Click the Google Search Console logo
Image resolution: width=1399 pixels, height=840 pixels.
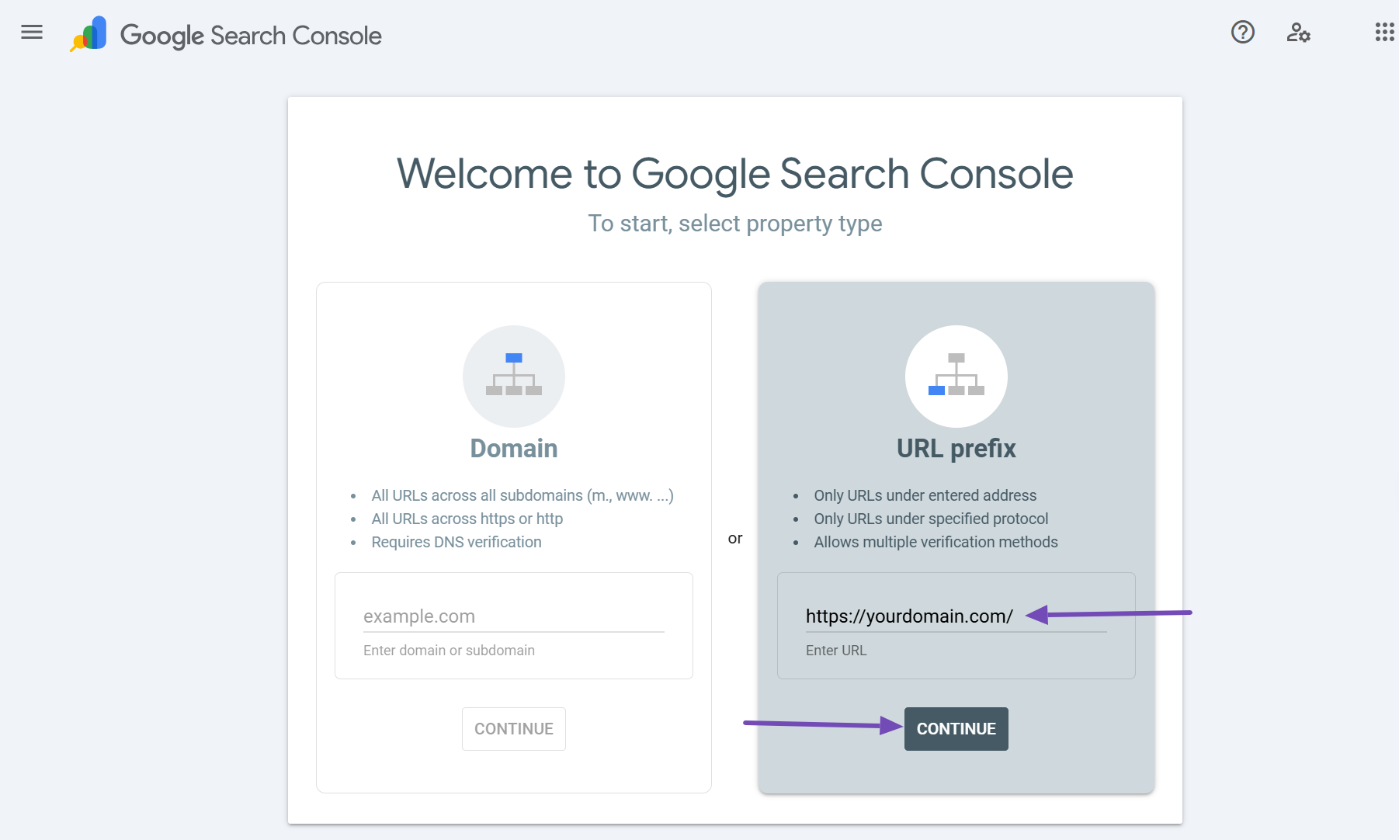[x=89, y=34]
